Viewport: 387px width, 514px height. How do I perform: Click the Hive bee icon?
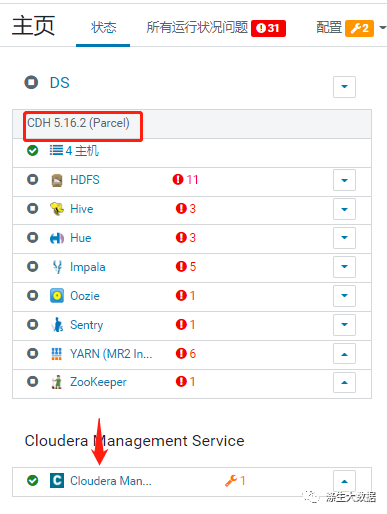click(57, 209)
